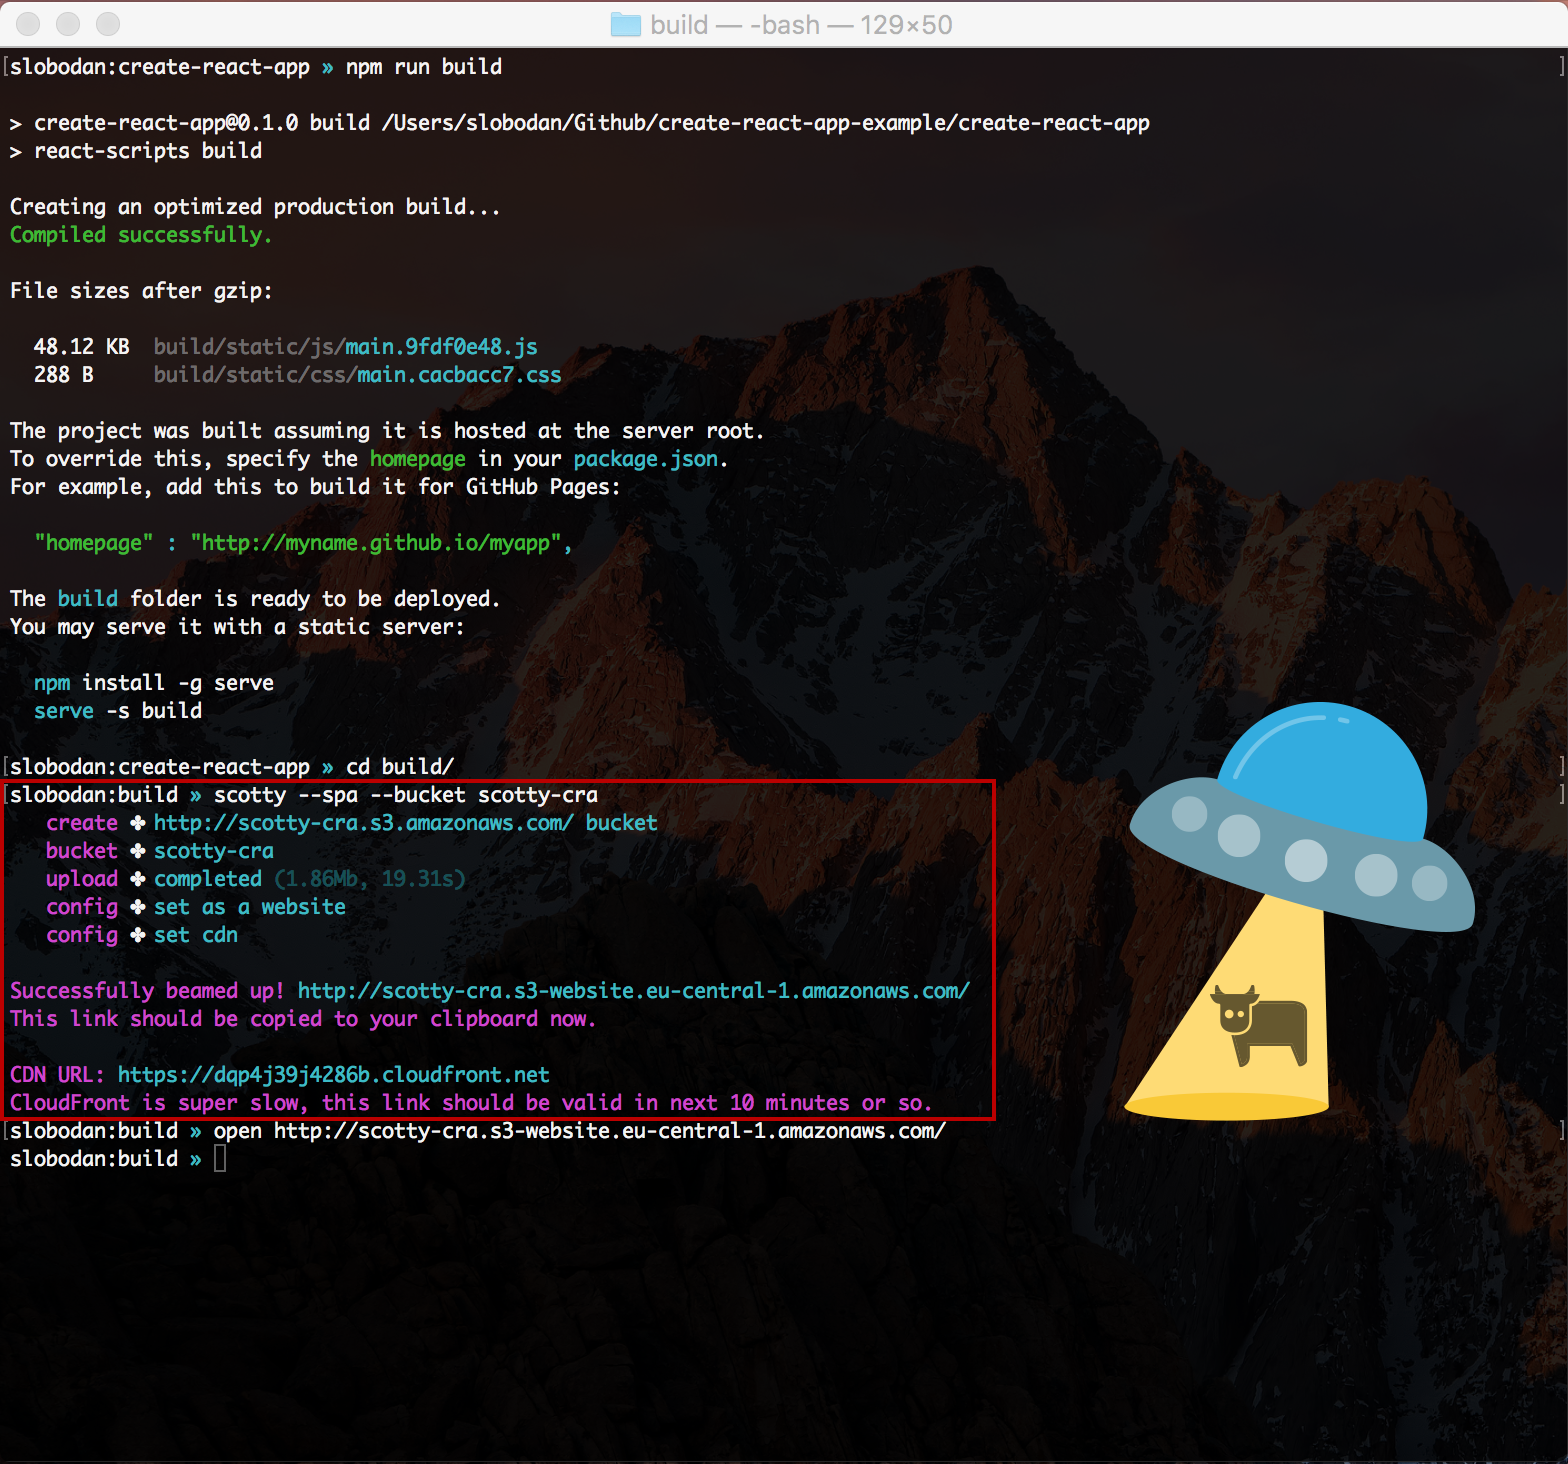This screenshot has width=1568, height=1464.
Task: Click the folder icon in the title bar
Action: (625, 24)
